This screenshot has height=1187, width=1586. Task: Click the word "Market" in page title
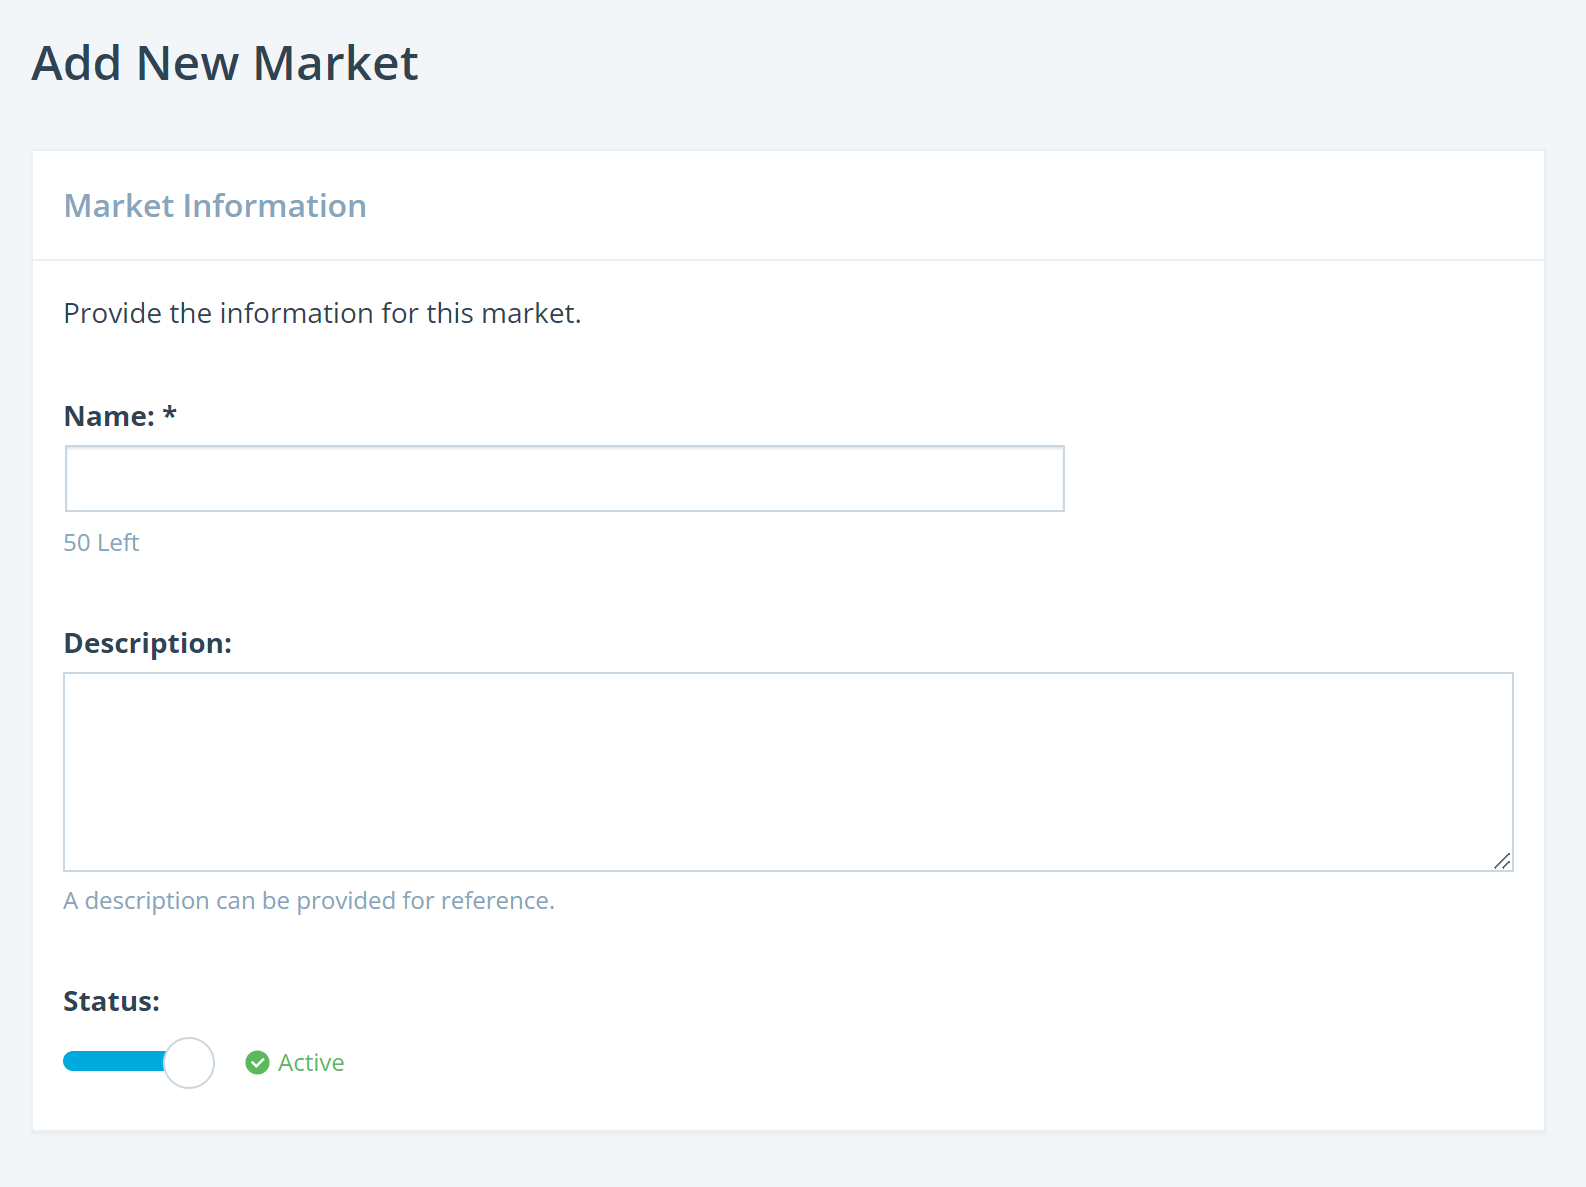point(335,63)
